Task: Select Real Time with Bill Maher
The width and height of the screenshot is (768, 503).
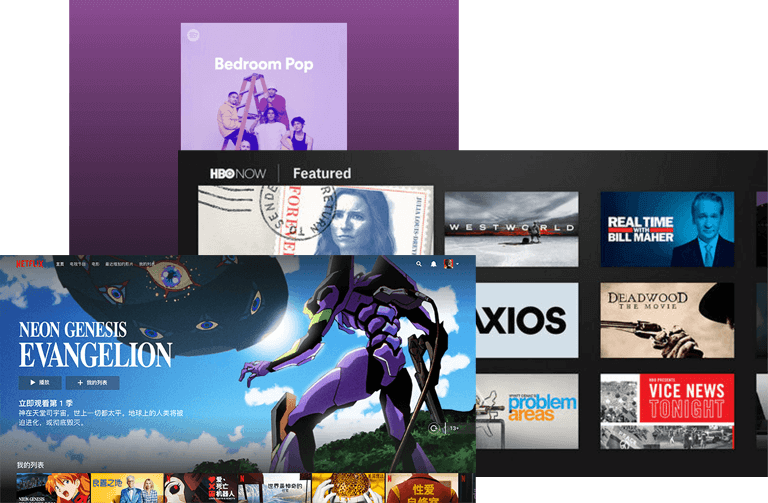Action: click(667, 229)
